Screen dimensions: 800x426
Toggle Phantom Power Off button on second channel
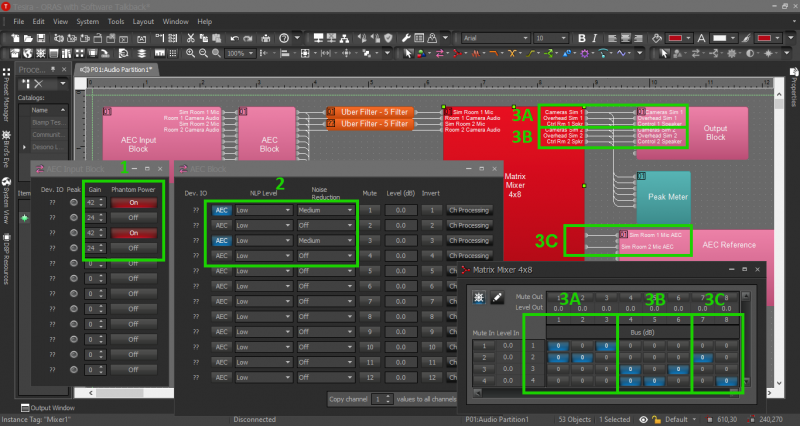(133, 217)
